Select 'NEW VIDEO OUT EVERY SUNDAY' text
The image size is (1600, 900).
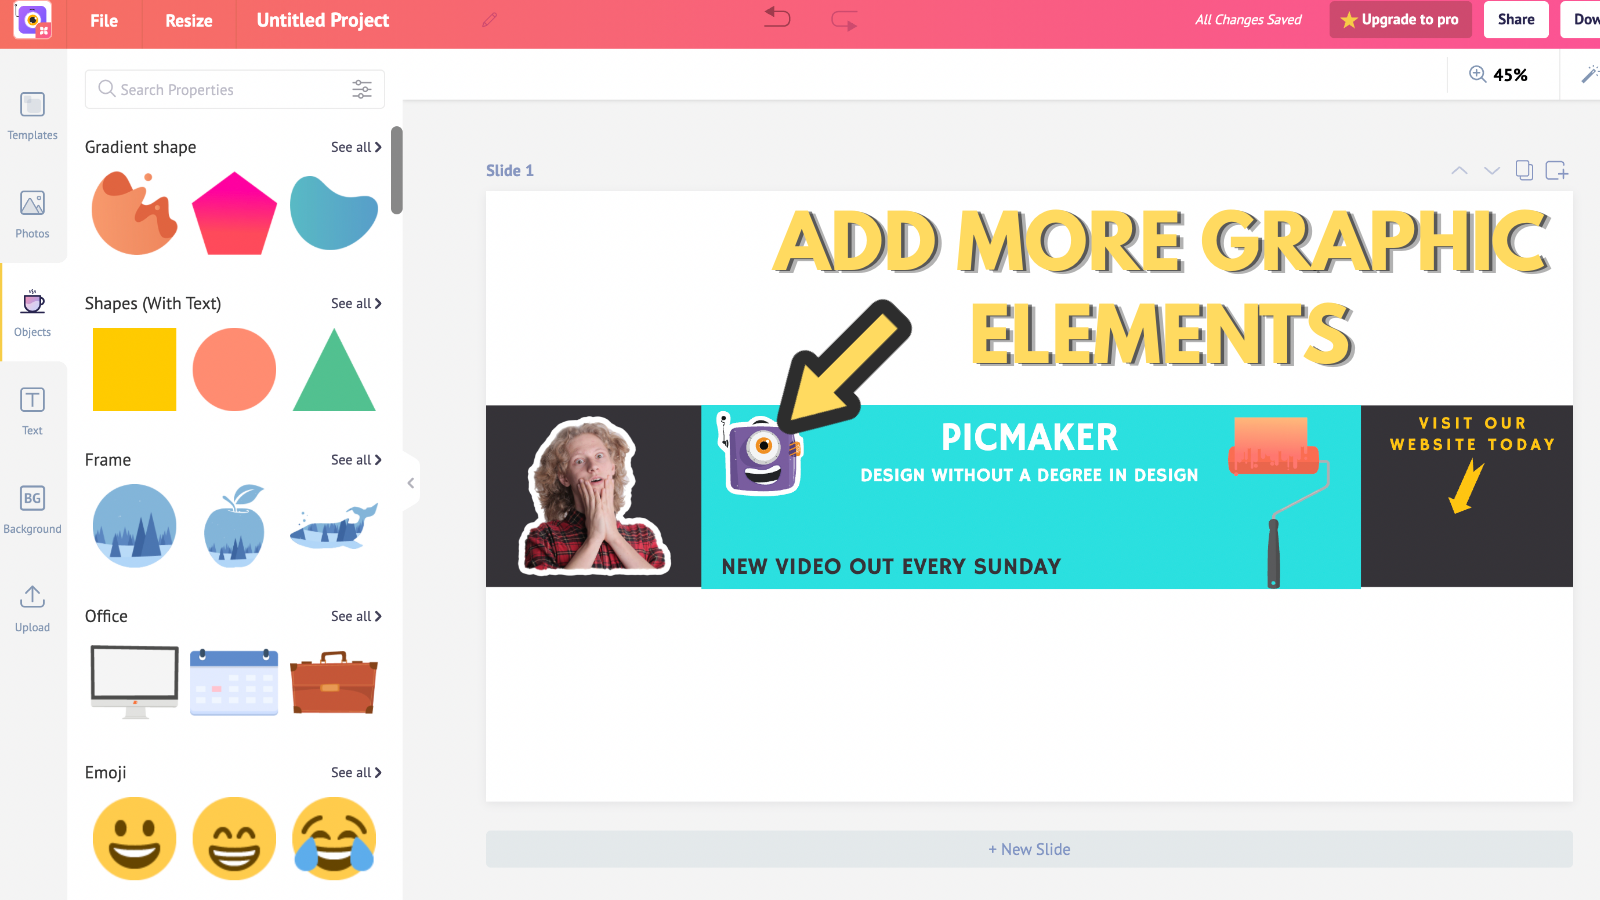coord(891,566)
